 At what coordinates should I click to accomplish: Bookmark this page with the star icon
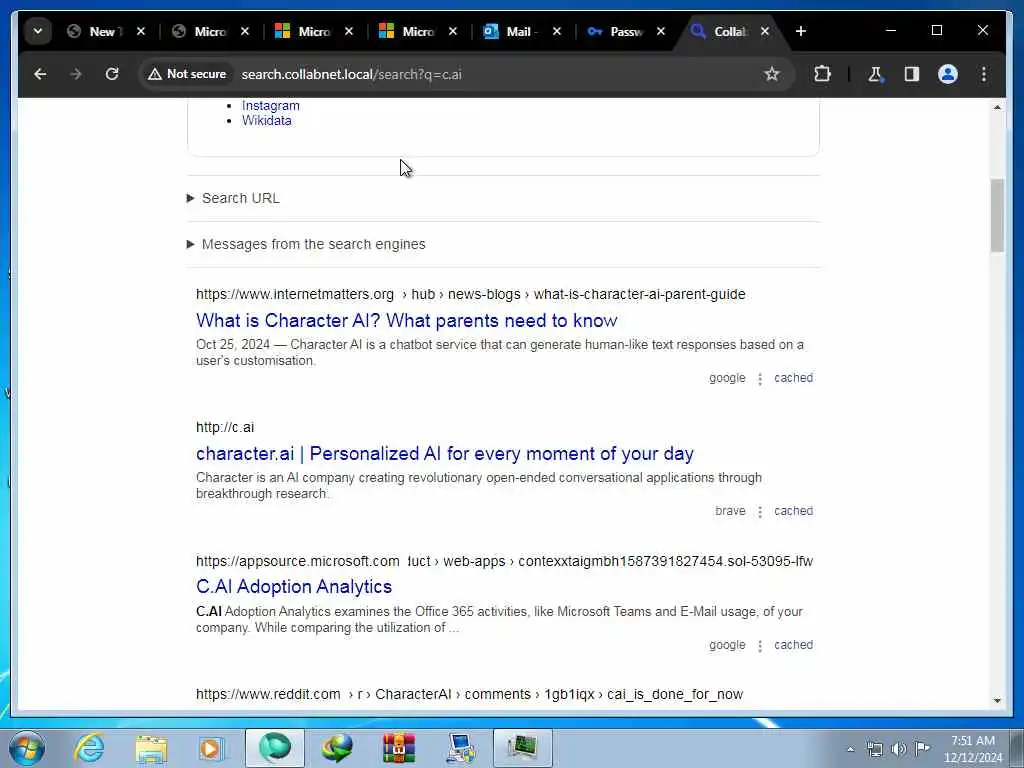pos(772,74)
